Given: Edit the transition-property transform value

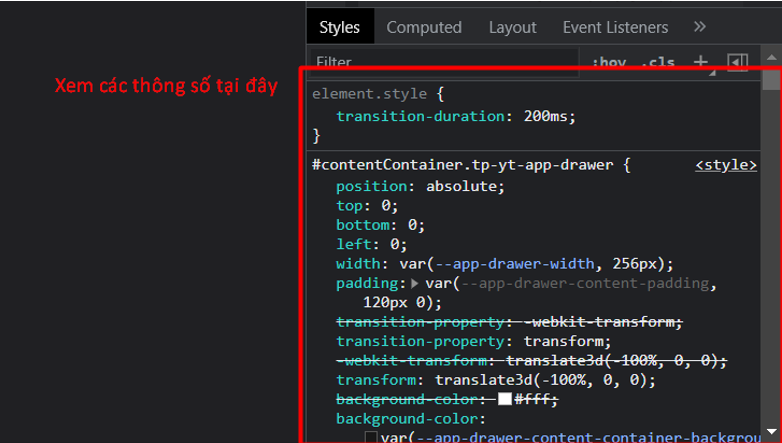Looking at the screenshot, I should [x=563, y=341].
